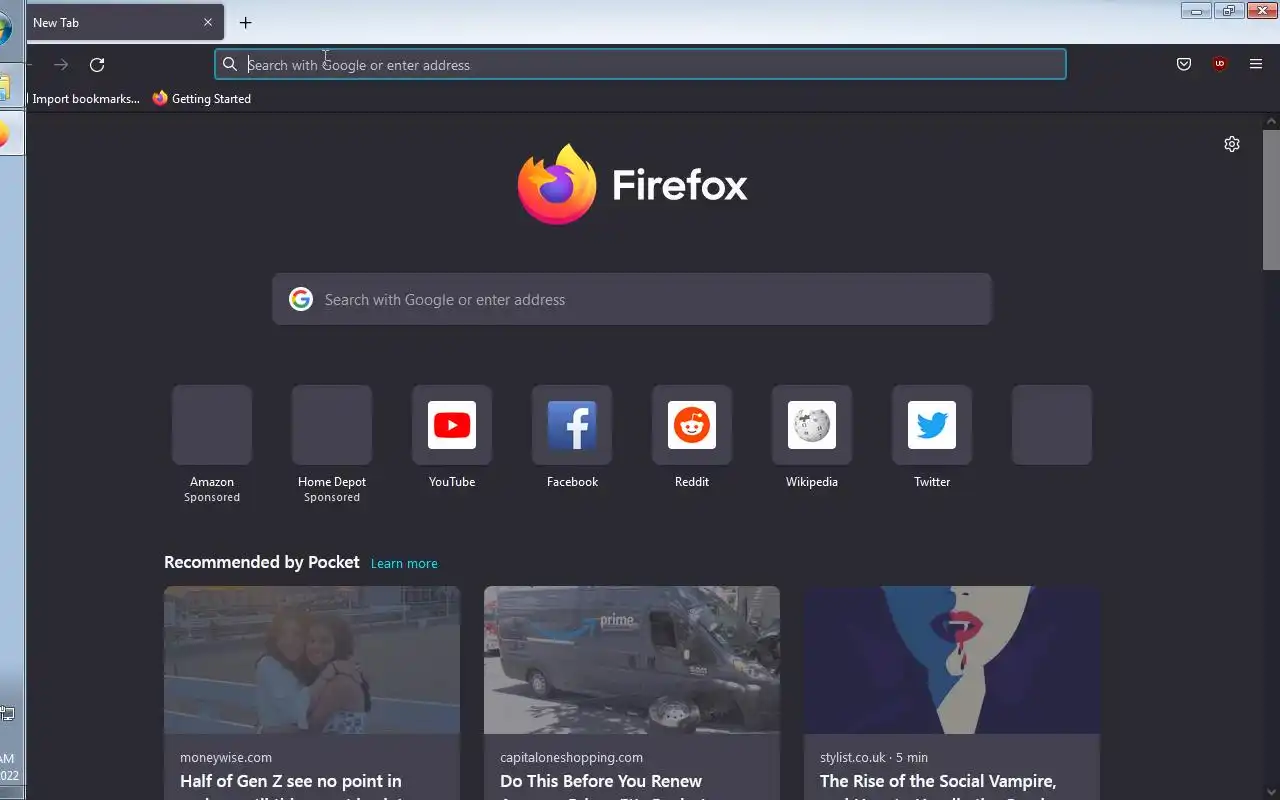Click the vertical scrollbar thumb

1271,199
